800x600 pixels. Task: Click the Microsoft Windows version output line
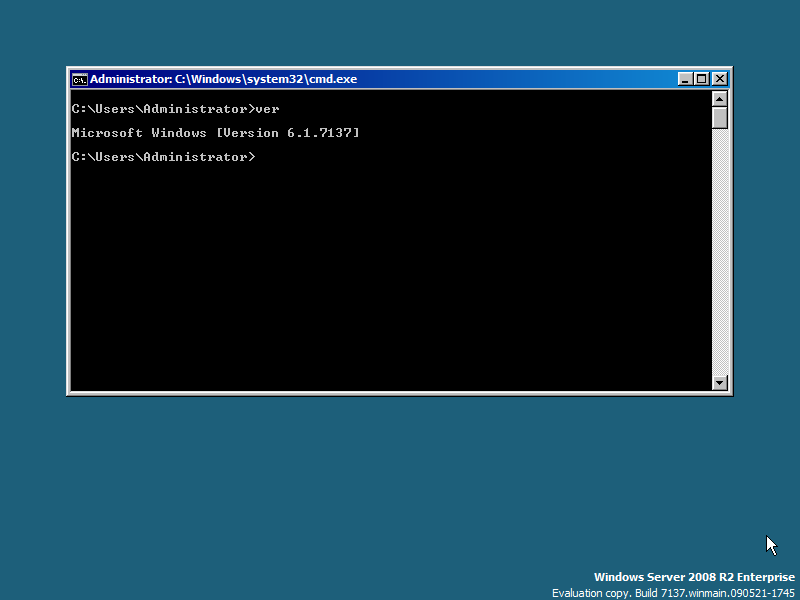click(215, 132)
